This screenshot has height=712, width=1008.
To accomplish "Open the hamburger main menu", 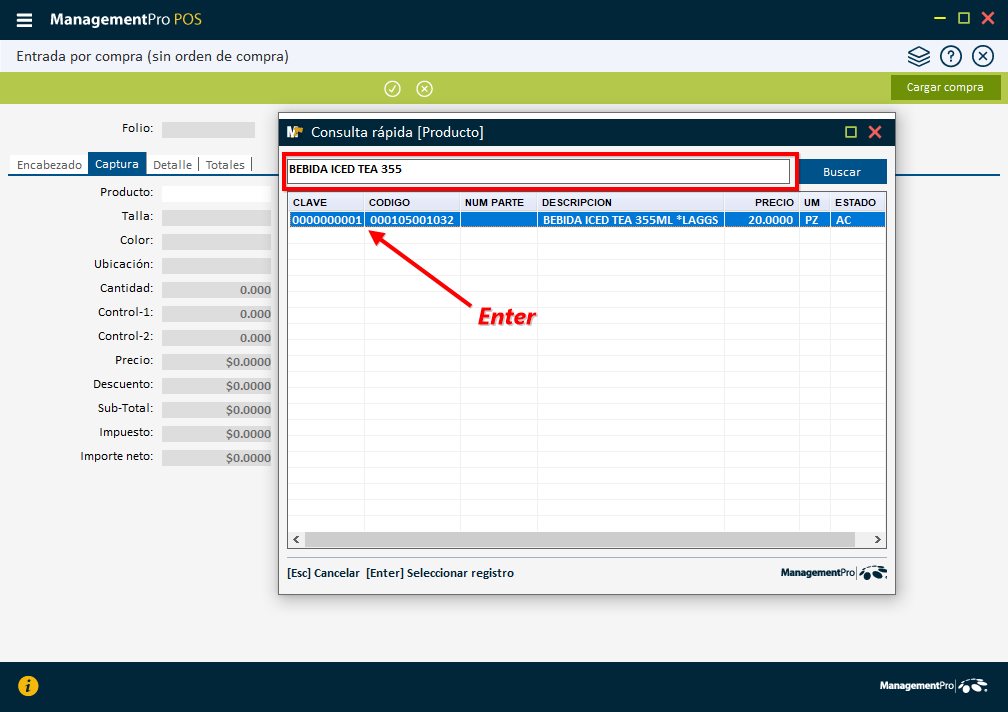I will click(x=24, y=20).
